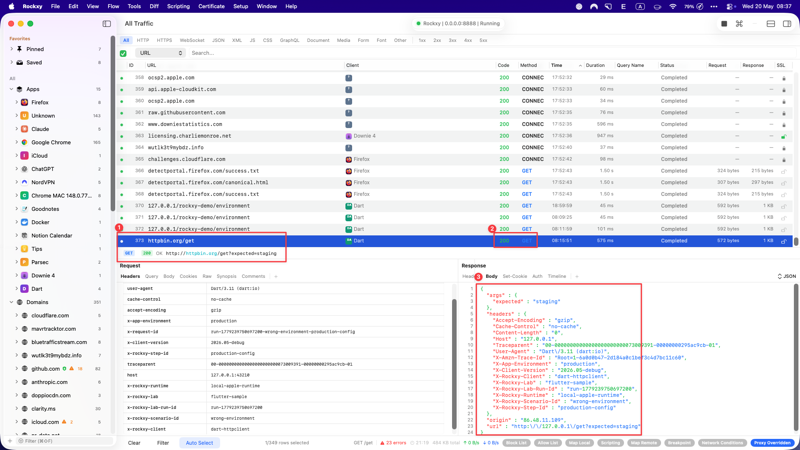Select the Dart app in sidebar
The height and width of the screenshot is (450, 800).
click(37, 288)
